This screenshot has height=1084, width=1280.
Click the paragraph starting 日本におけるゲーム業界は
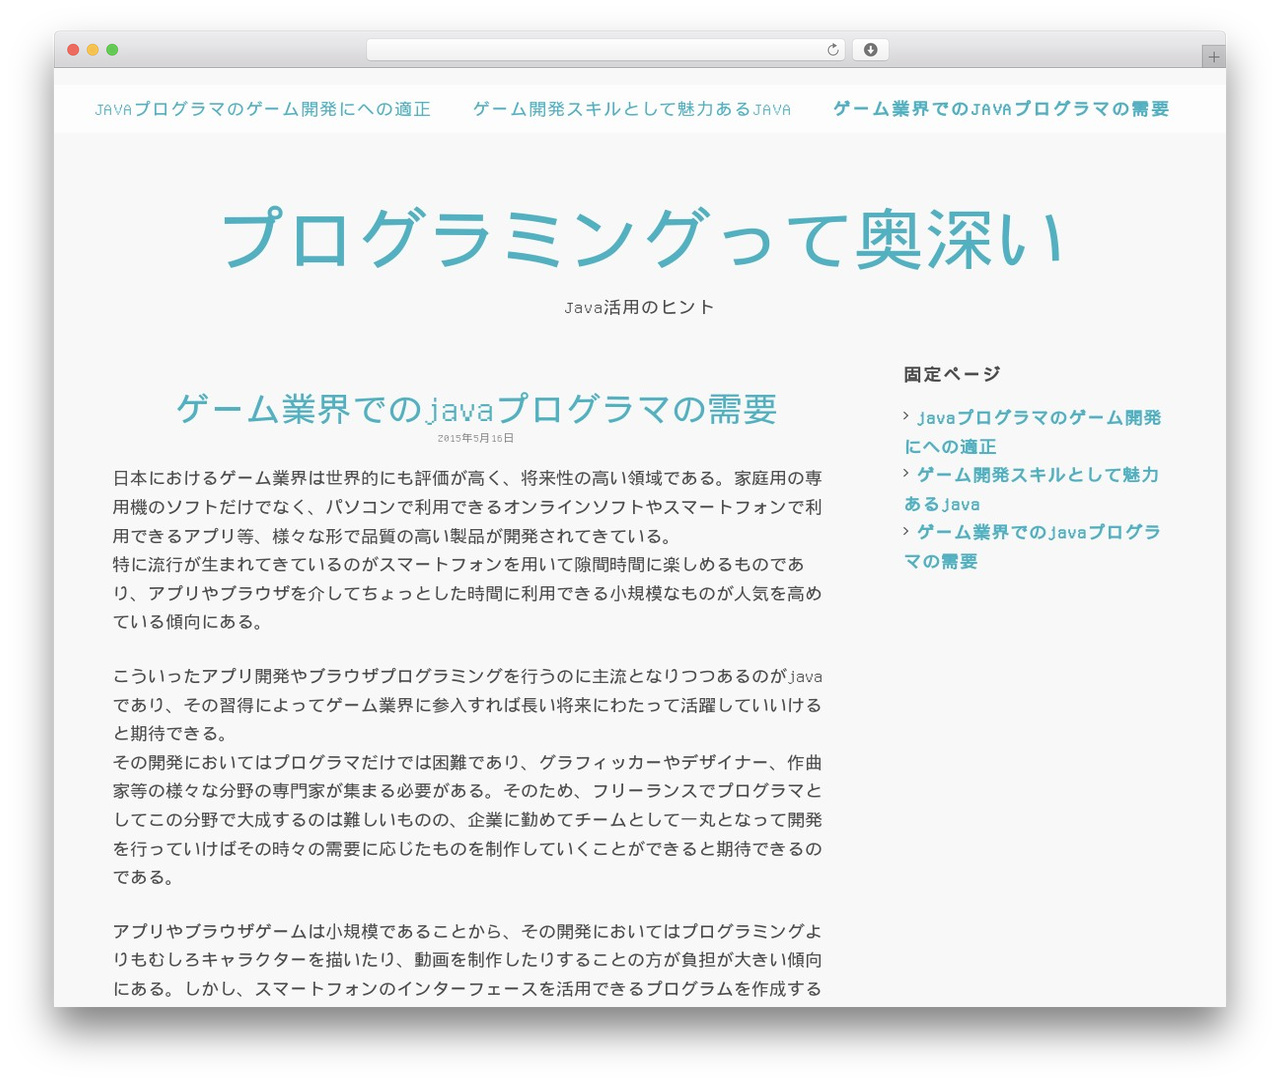(468, 550)
